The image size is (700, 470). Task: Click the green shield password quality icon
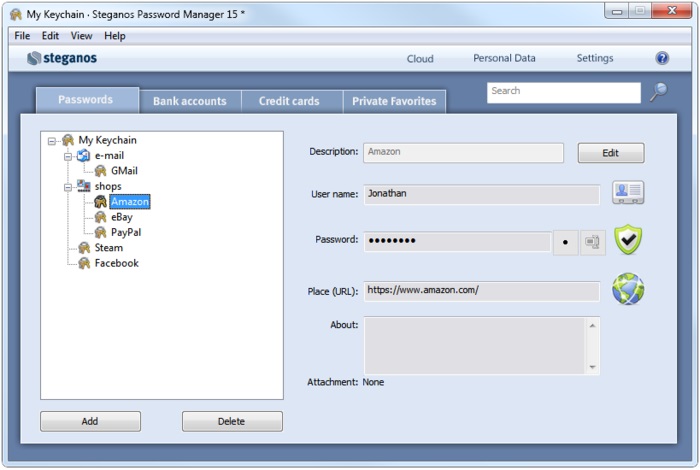tap(628, 241)
